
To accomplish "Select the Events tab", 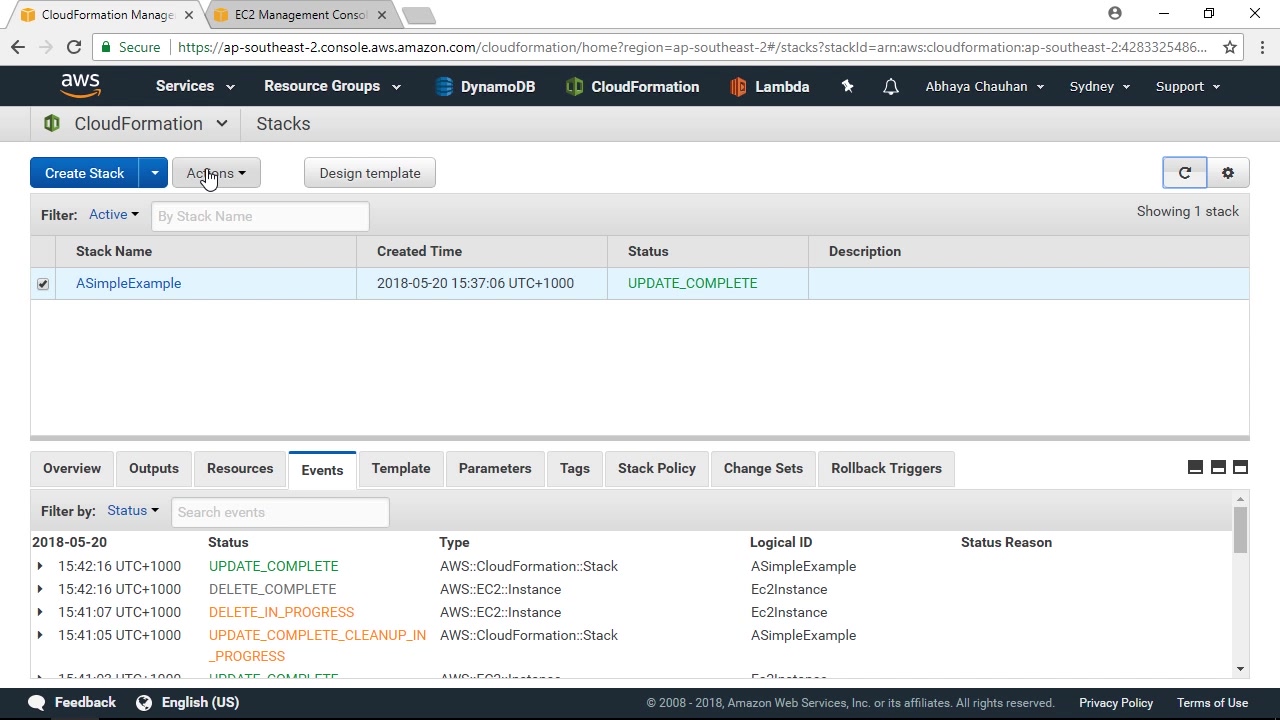I will 322,469.
